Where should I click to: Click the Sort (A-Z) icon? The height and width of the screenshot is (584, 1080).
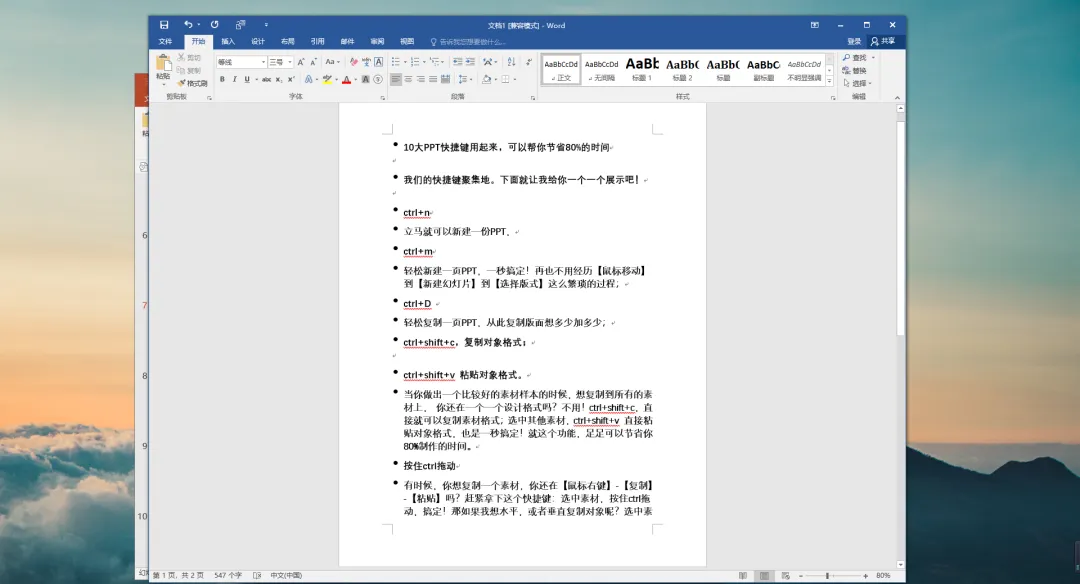511,62
